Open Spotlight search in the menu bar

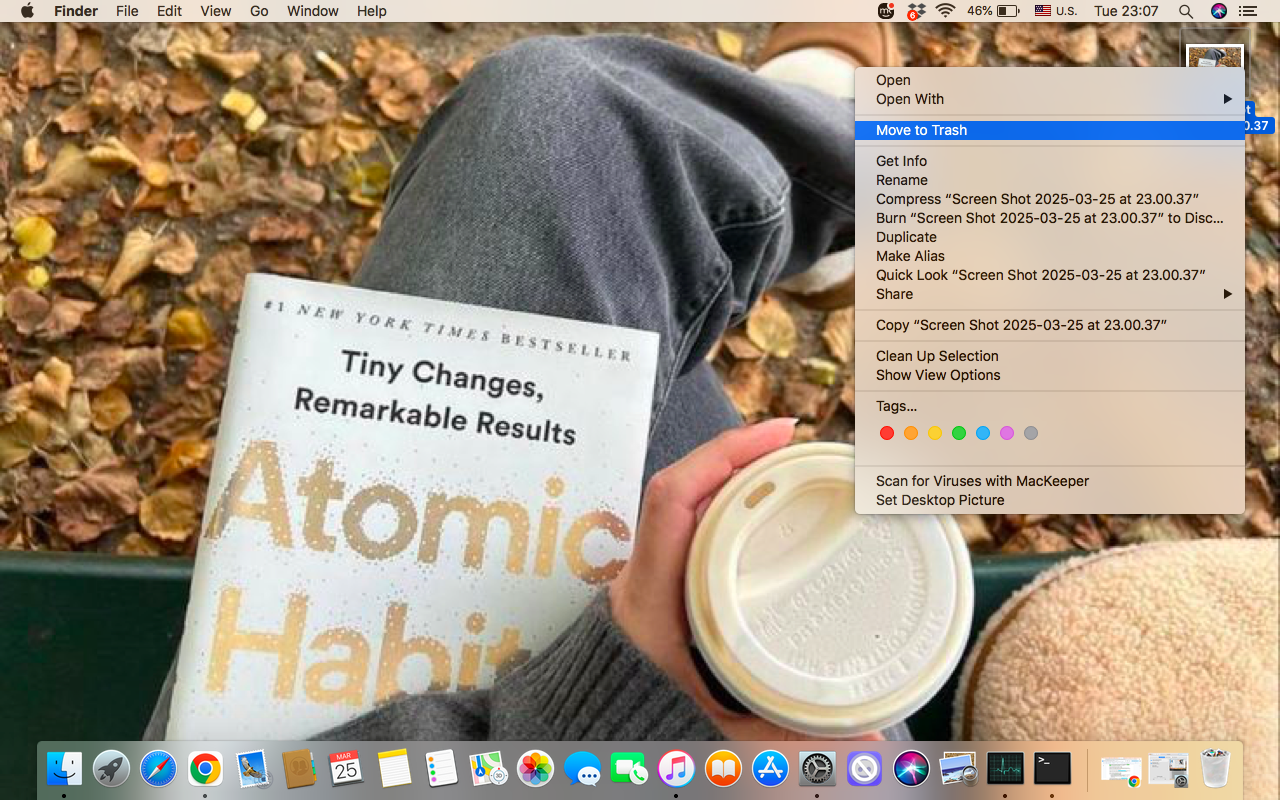tap(1185, 11)
